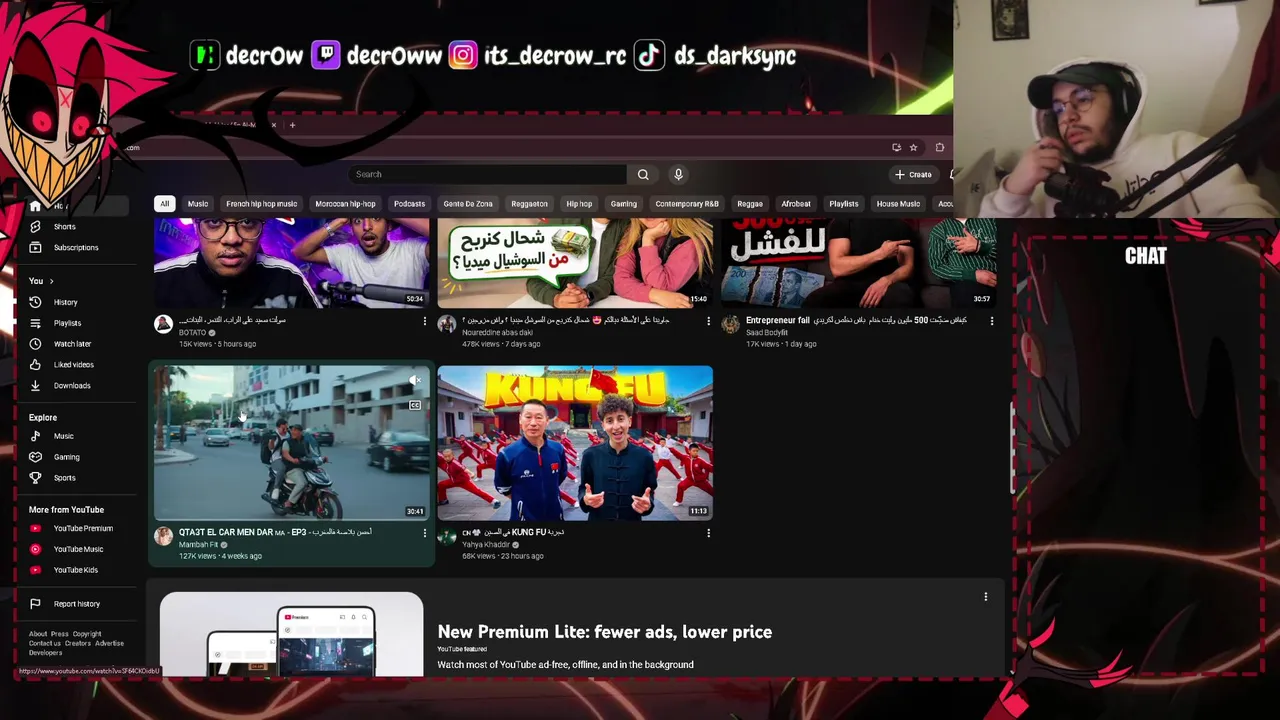Open options menu for Noureddine abas daki video

[708, 321]
